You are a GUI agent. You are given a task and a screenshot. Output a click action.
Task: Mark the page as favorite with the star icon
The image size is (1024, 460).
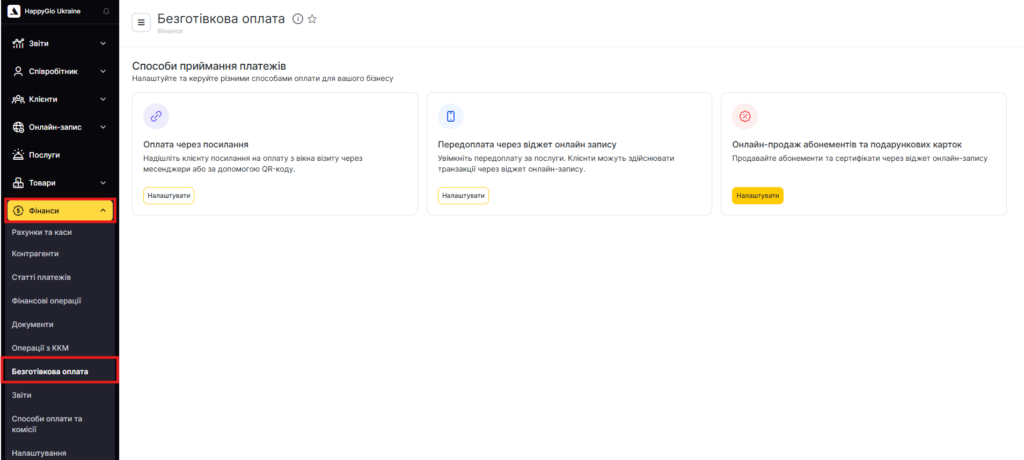312,19
